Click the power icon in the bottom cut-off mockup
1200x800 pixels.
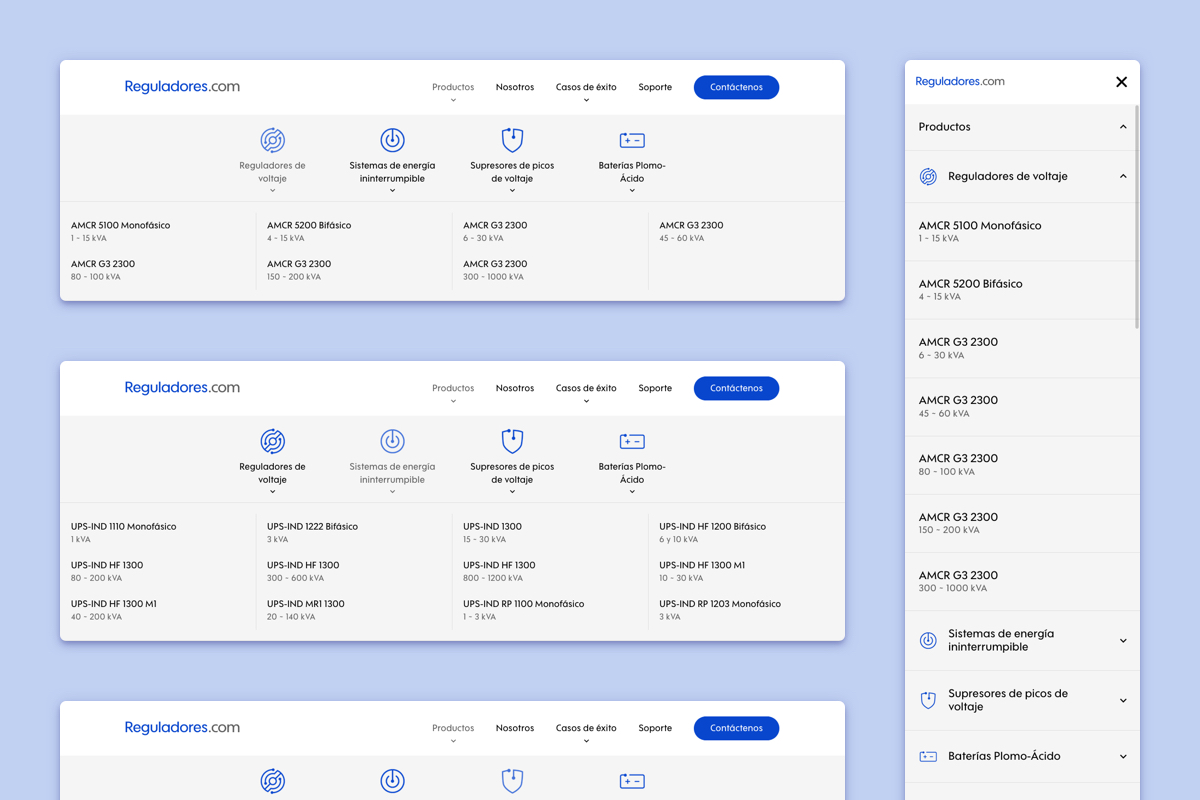pyautogui.click(x=392, y=781)
